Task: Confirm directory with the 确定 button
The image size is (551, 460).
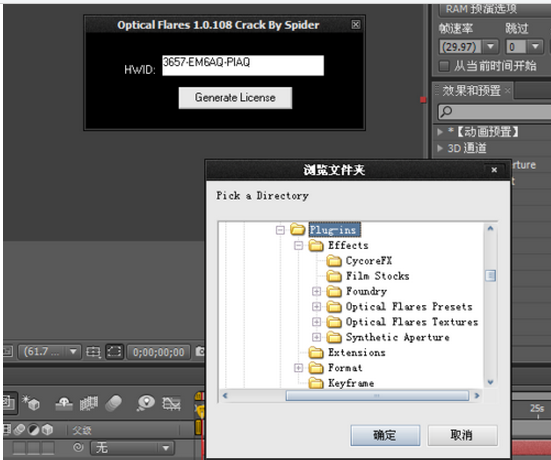Action: [385, 435]
